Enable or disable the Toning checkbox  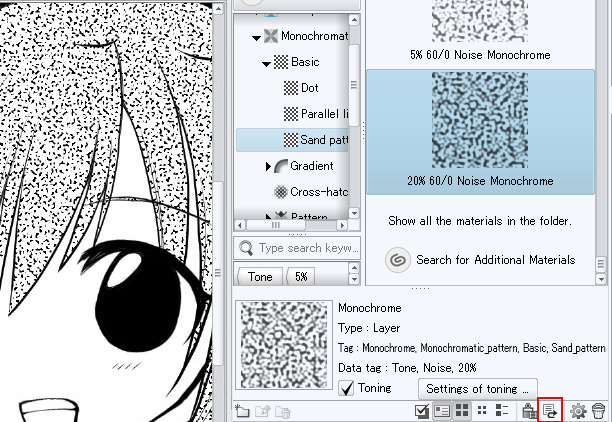click(346, 388)
